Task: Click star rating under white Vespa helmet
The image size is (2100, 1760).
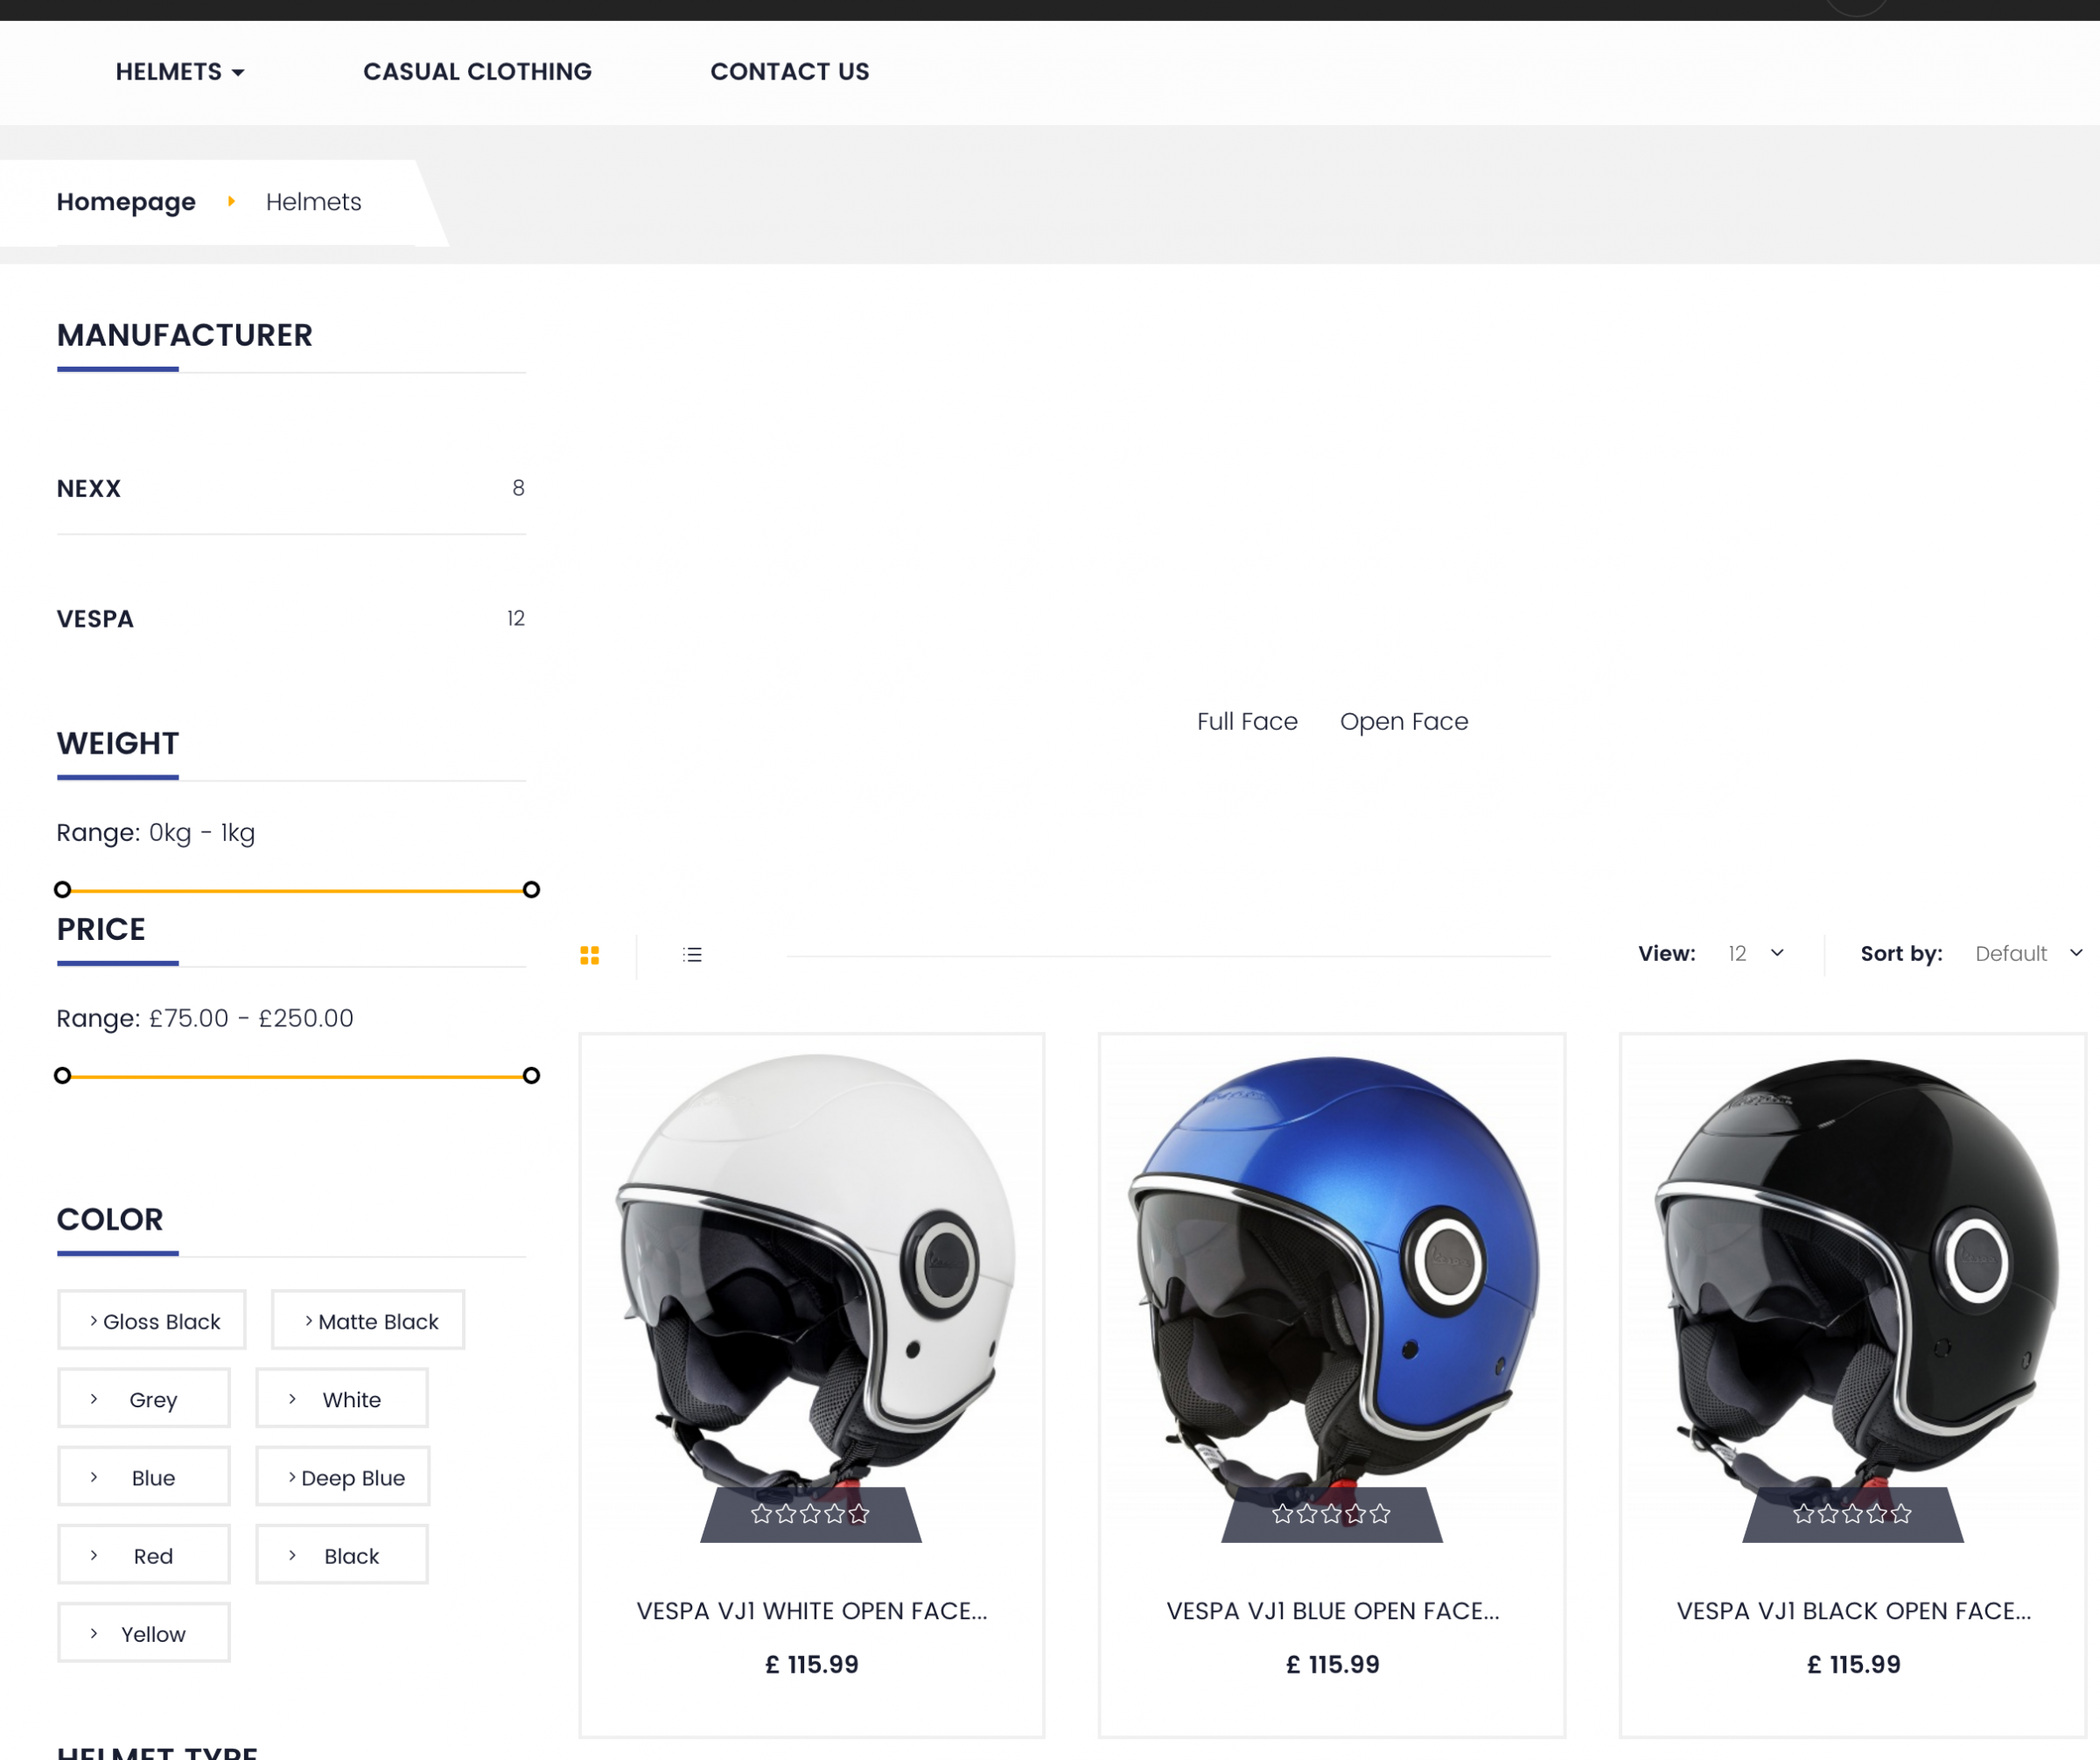Action: point(810,1514)
